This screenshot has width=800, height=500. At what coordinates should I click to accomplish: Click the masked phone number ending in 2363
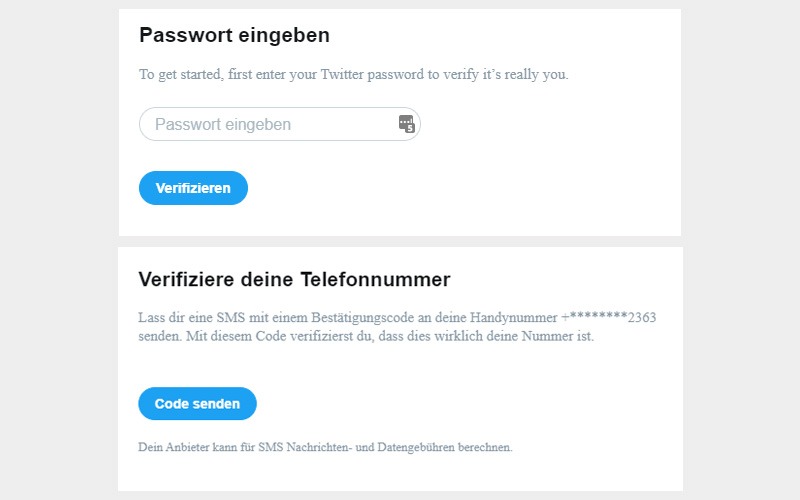tap(609, 317)
